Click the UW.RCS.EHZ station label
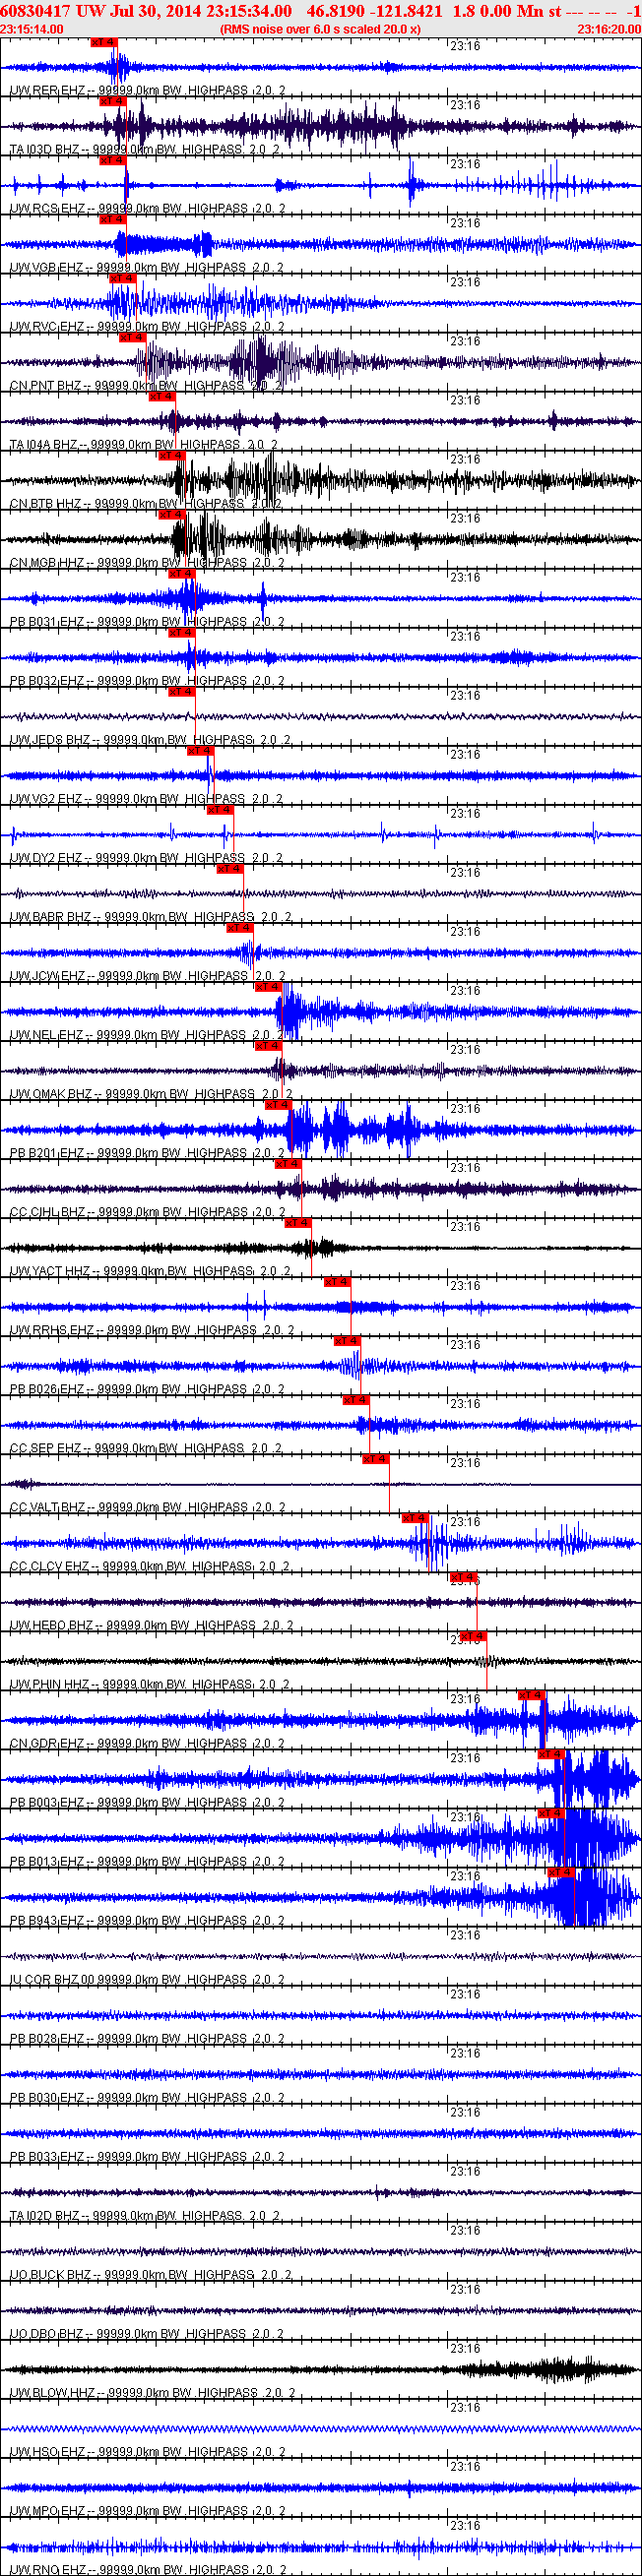 [x=147, y=208]
